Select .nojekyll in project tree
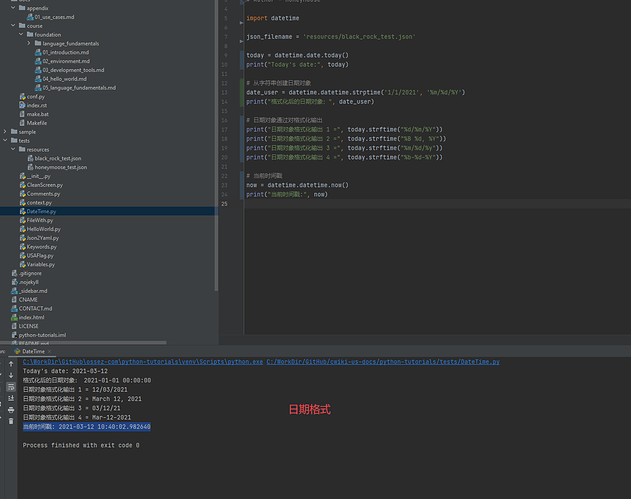 (x=29, y=282)
